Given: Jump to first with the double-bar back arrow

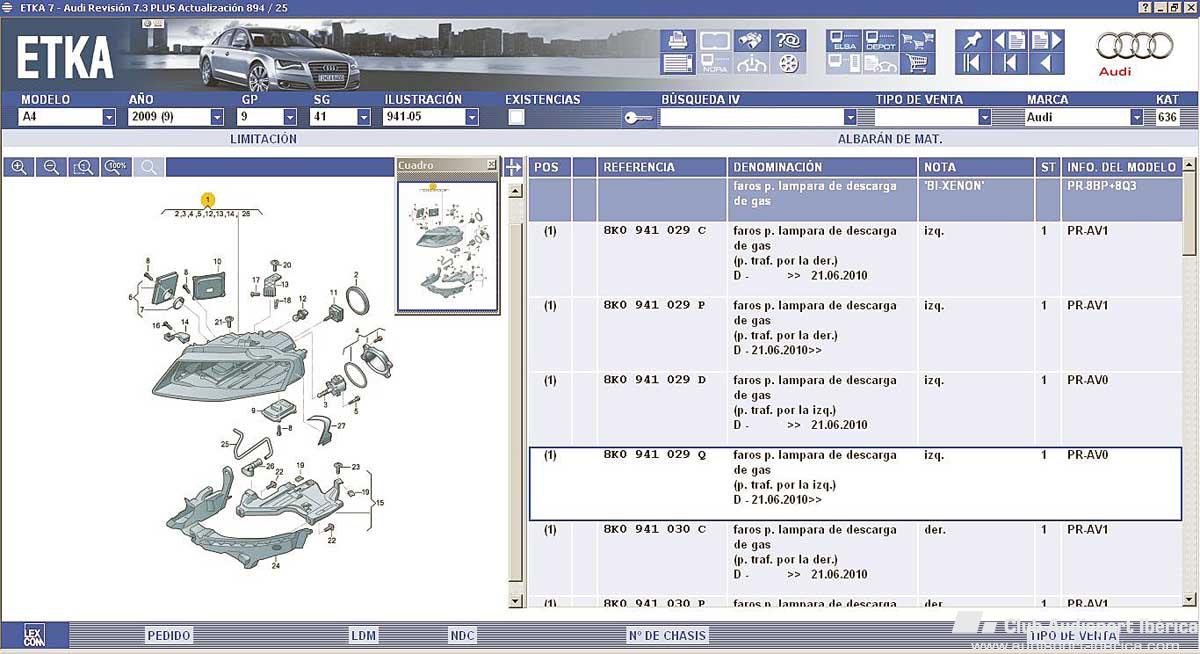Looking at the screenshot, I should pos(972,65).
